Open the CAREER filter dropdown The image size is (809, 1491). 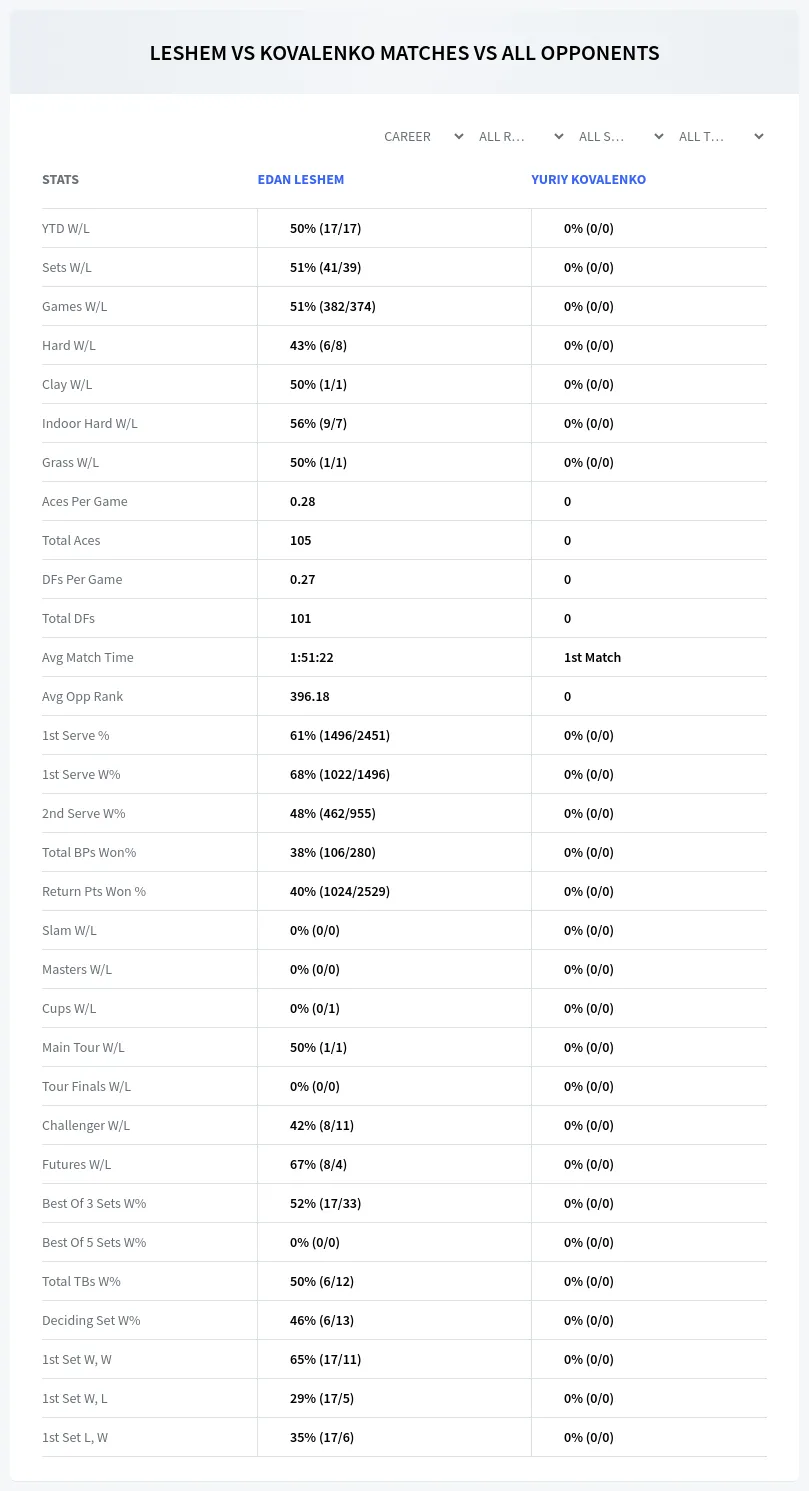423,136
